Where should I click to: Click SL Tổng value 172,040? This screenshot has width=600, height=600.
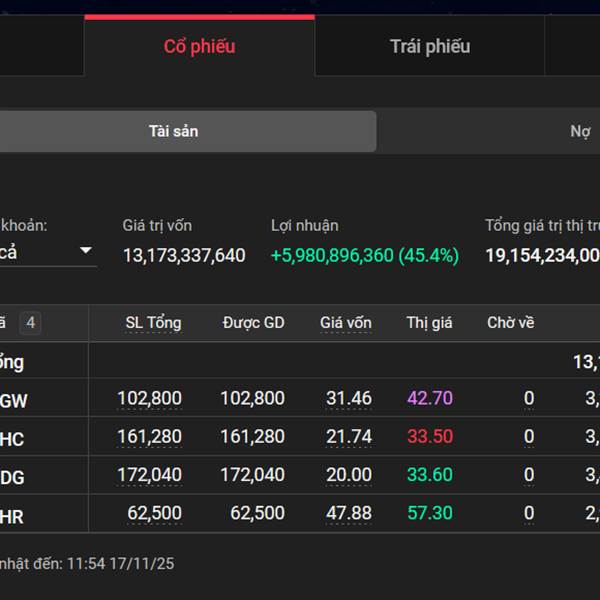pyautogui.click(x=150, y=474)
